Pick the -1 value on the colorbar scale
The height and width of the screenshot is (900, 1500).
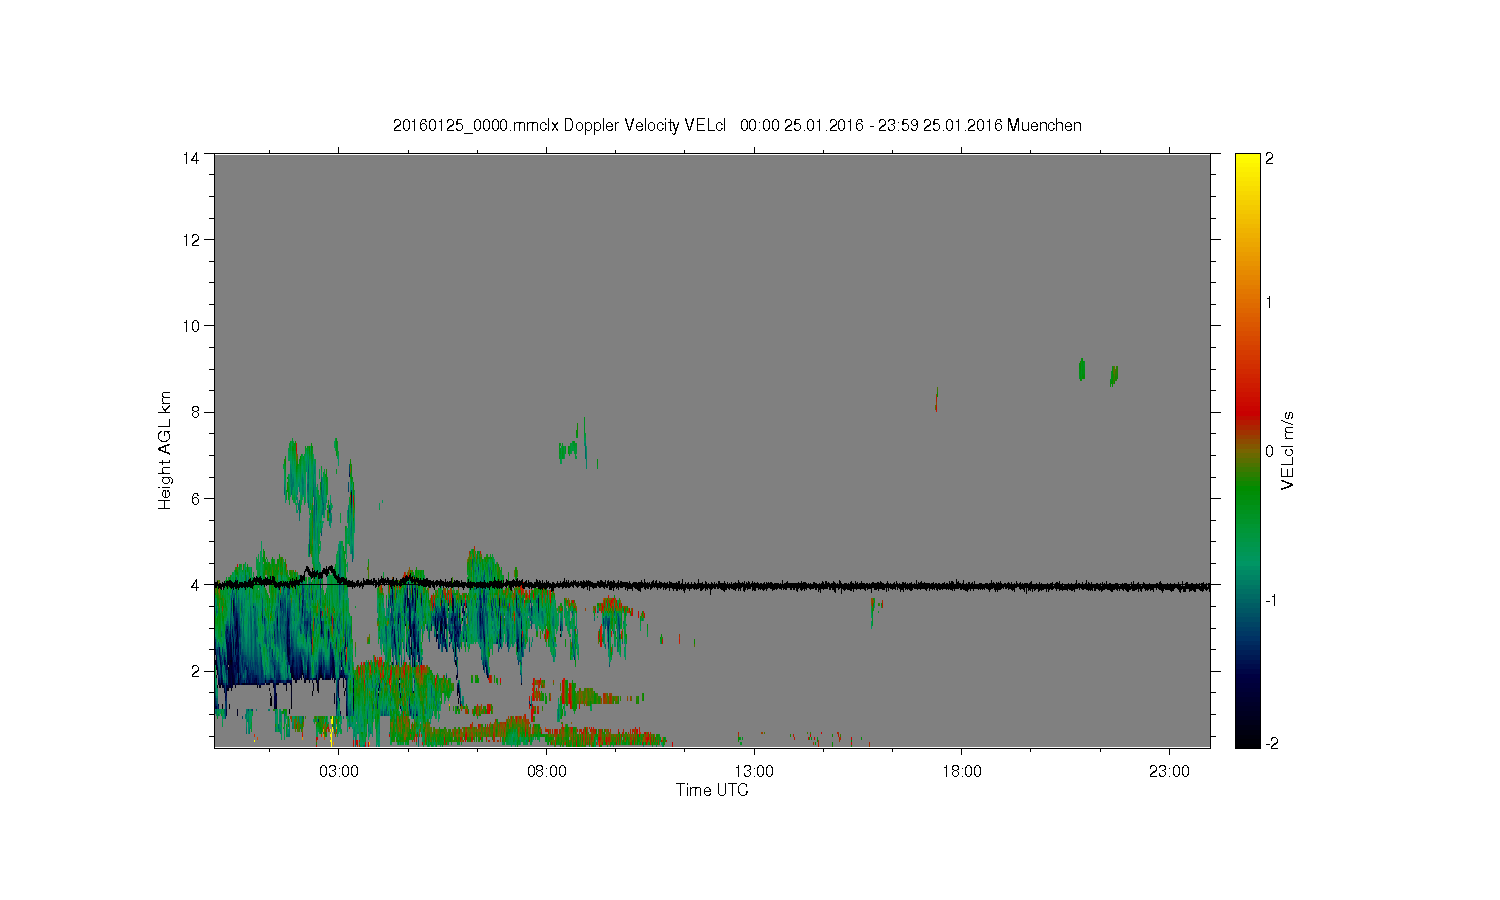click(1270, 600)
